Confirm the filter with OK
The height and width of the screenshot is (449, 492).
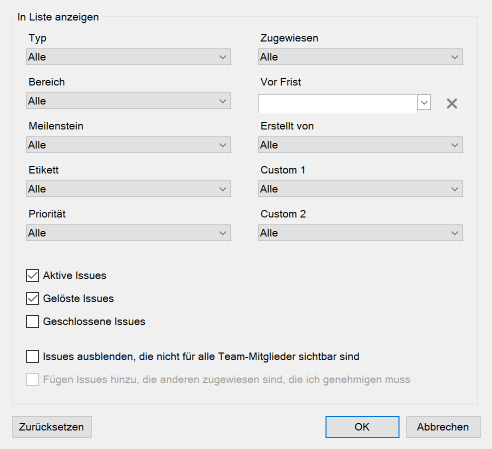coord(362,427)
